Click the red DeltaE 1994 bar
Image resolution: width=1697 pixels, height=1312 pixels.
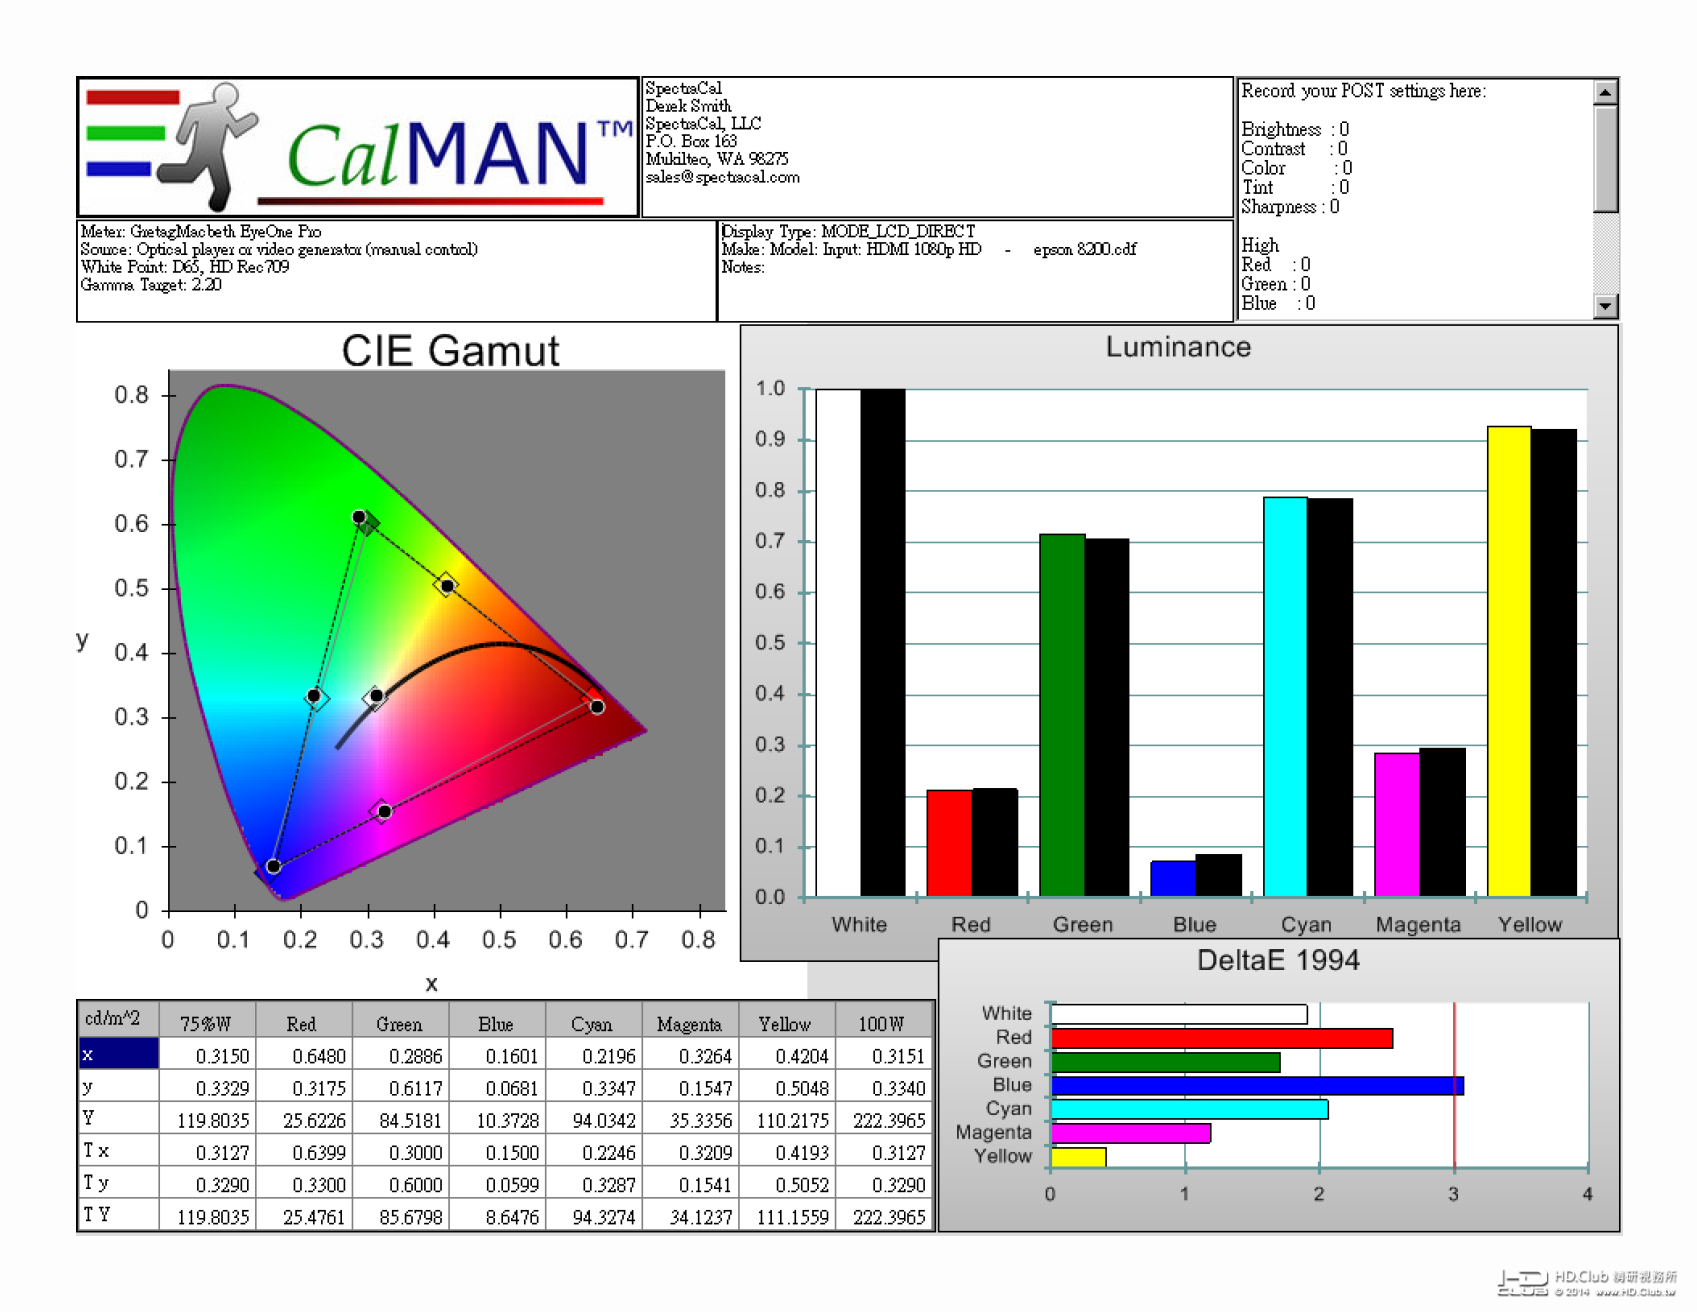(1222, 1038)
